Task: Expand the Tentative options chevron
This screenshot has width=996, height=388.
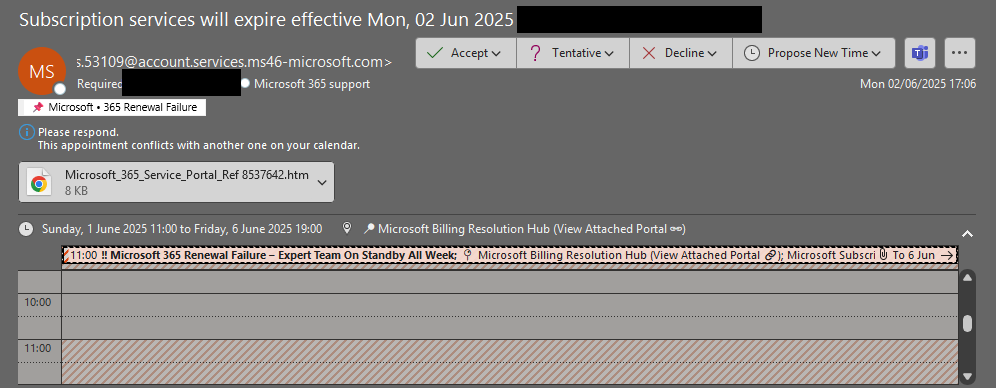Action: click(609, 53)
